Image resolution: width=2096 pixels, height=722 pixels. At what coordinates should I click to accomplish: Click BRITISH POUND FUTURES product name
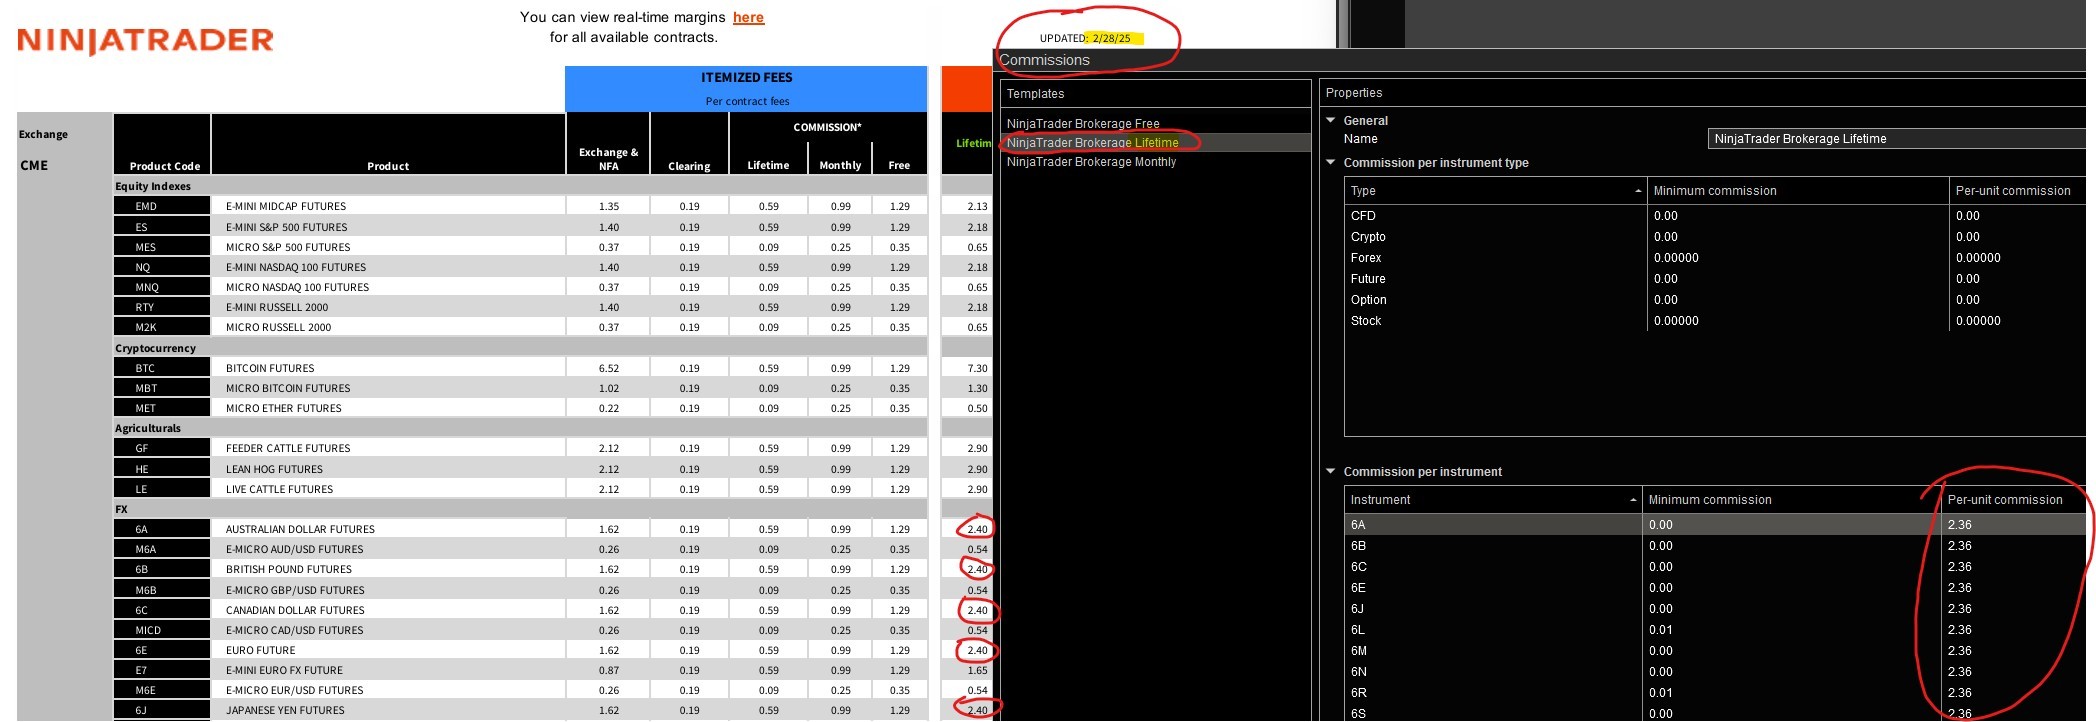click(x=289, y=569)
